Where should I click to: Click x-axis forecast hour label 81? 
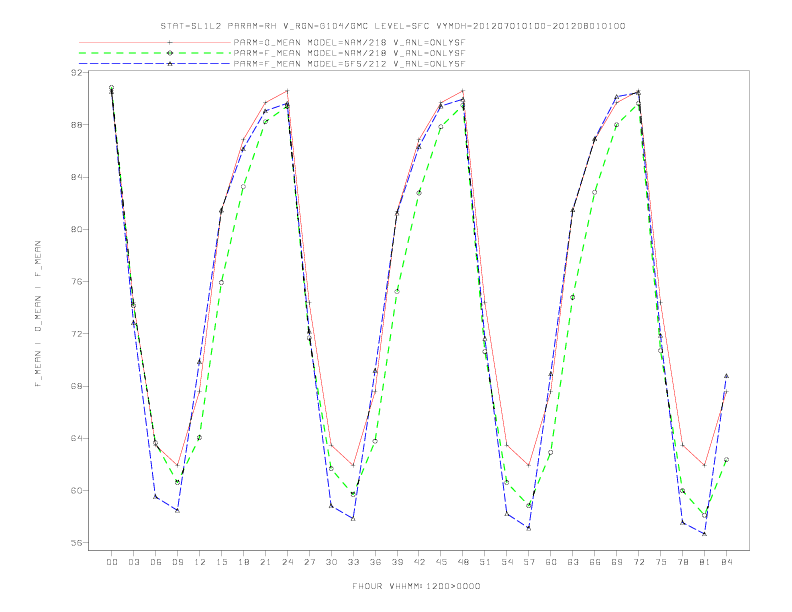pos(705,562)
